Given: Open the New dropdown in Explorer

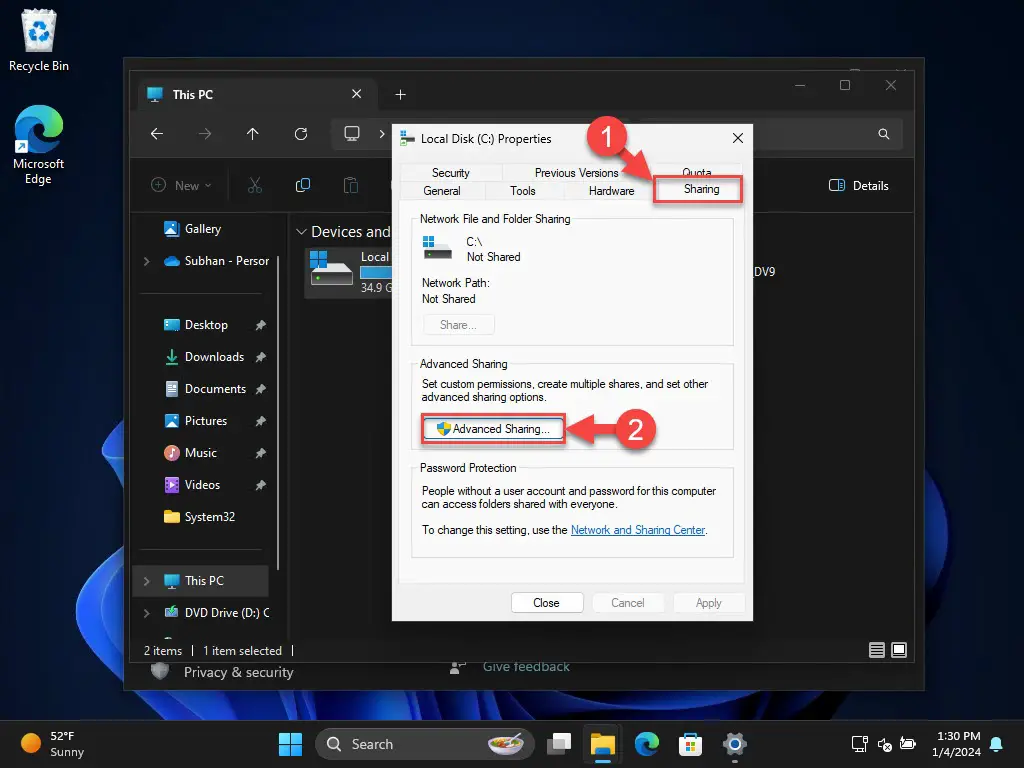Looking at the screenshot, I should coord(181,185).
